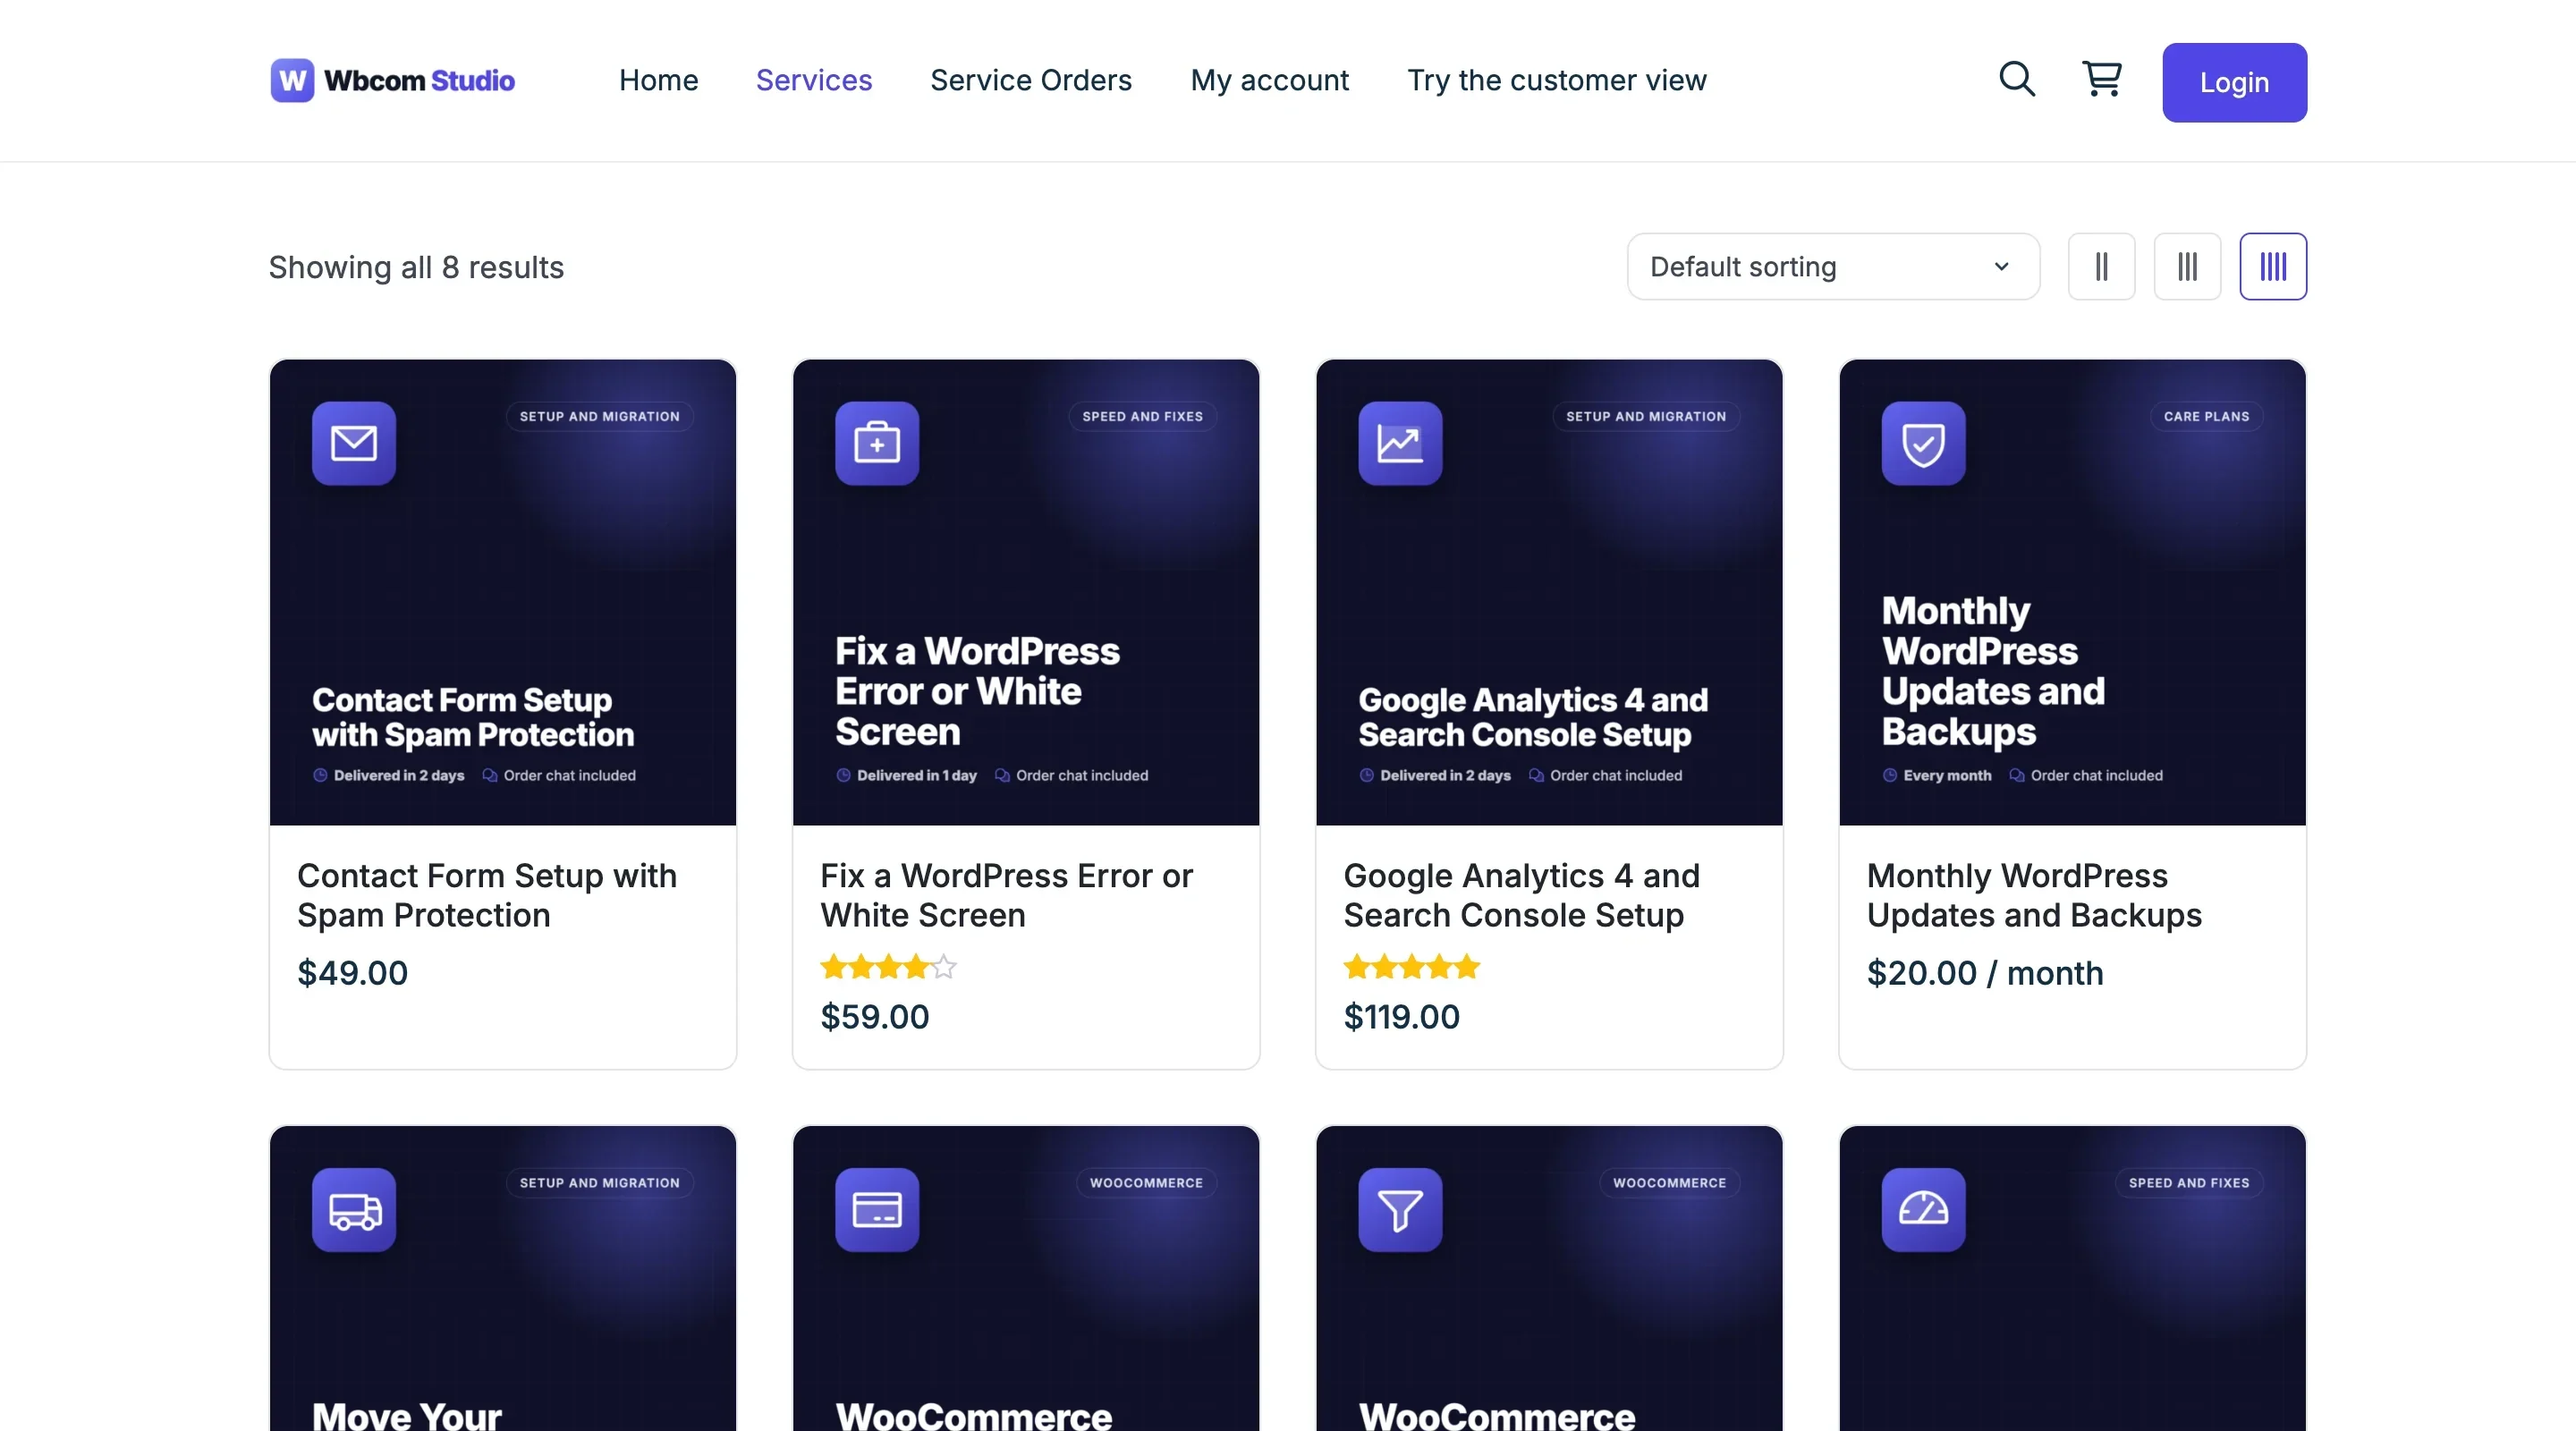Click the speedometer icon on Speed and Fixes card
Screen dimensions: 2576x1431
tap(1923, 1209)
